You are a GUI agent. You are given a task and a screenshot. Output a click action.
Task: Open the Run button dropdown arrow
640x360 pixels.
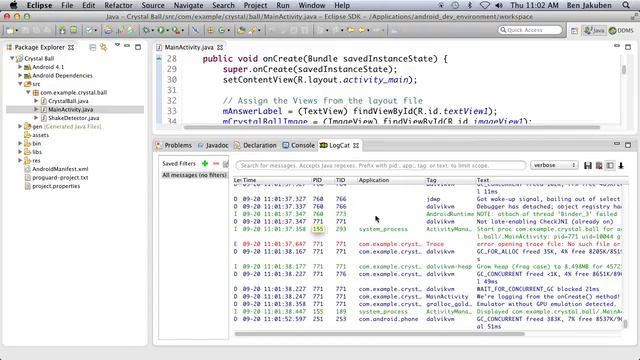pos(167,31)
